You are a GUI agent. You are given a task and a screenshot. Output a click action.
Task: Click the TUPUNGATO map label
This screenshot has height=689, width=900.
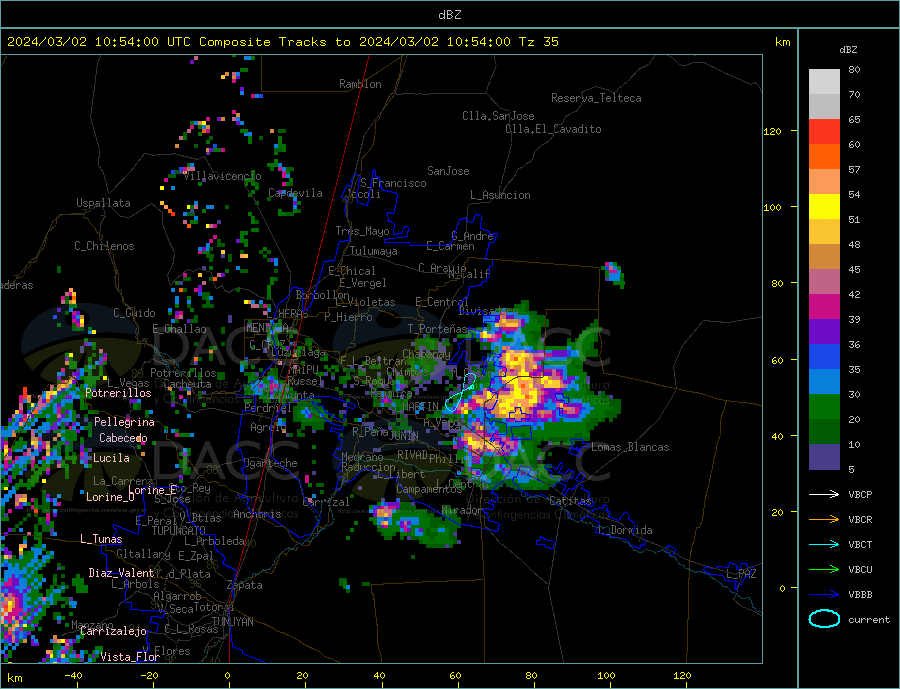coord(179,531)
